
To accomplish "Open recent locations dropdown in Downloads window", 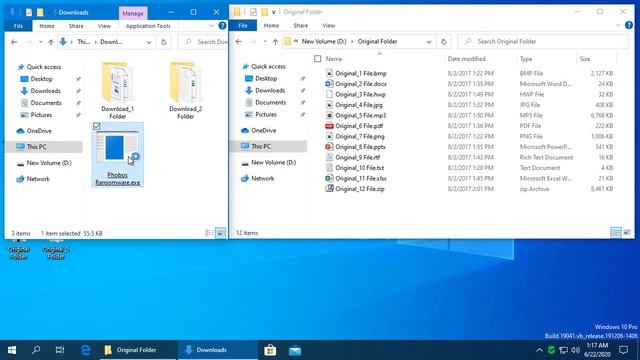I will 40,42.
